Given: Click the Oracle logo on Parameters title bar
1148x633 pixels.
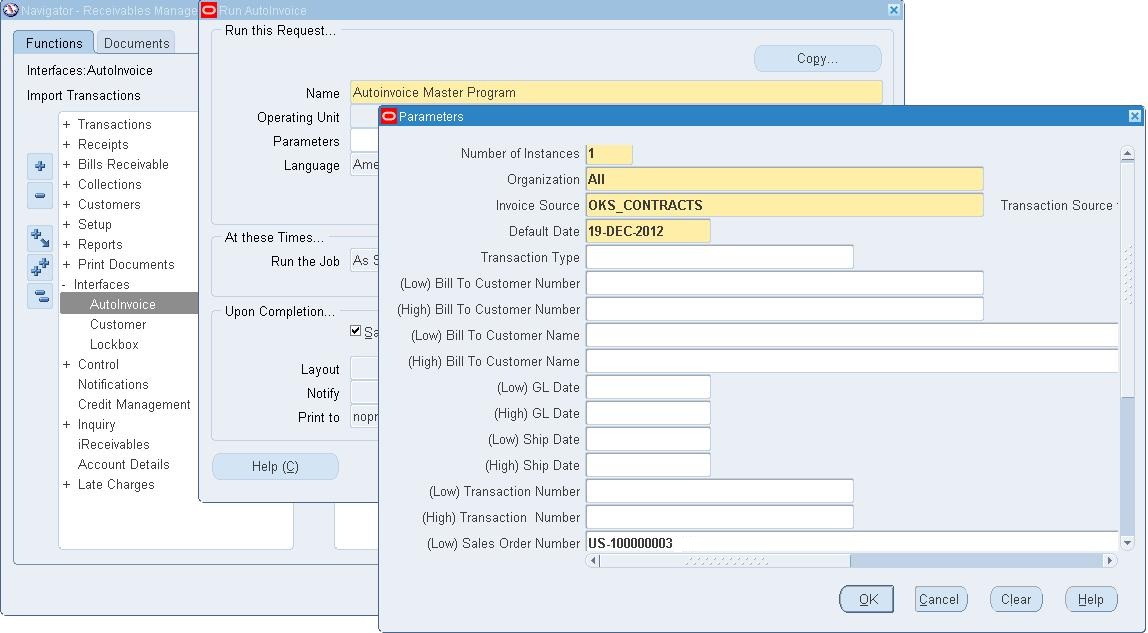Looking at the screenshot, I should (388, 117).
